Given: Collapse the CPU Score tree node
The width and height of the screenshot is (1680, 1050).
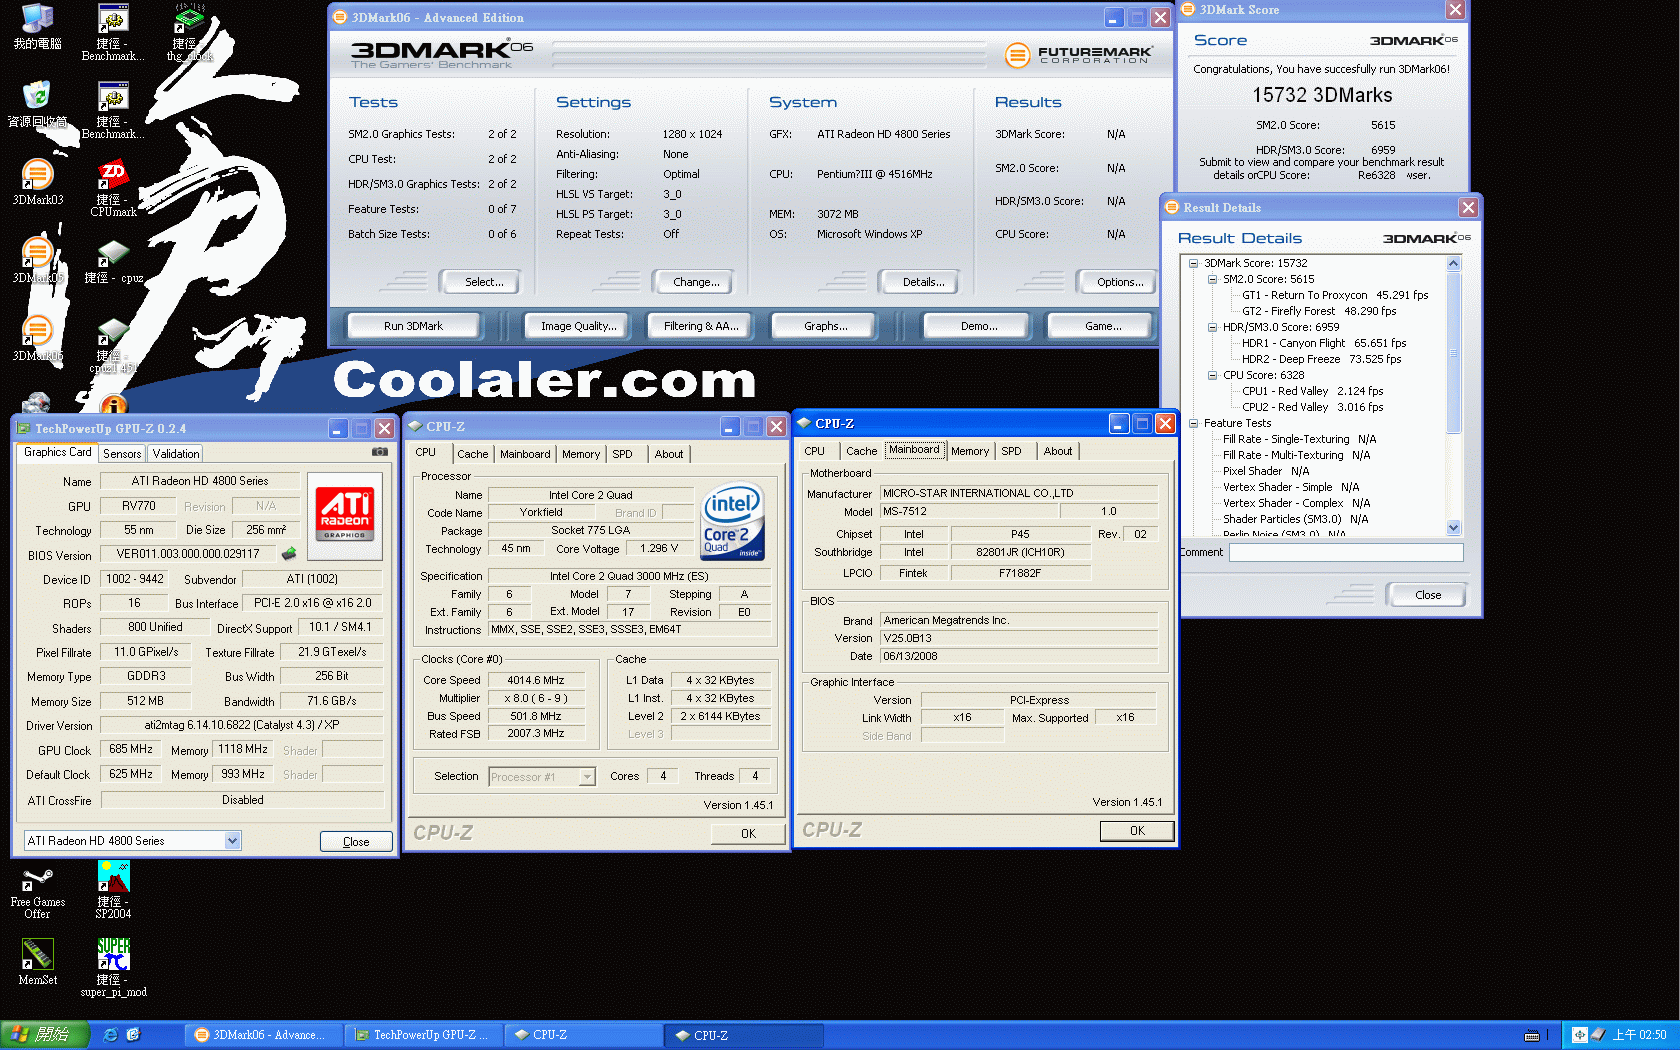Looking at the screenshot, I should (1212, 376).
